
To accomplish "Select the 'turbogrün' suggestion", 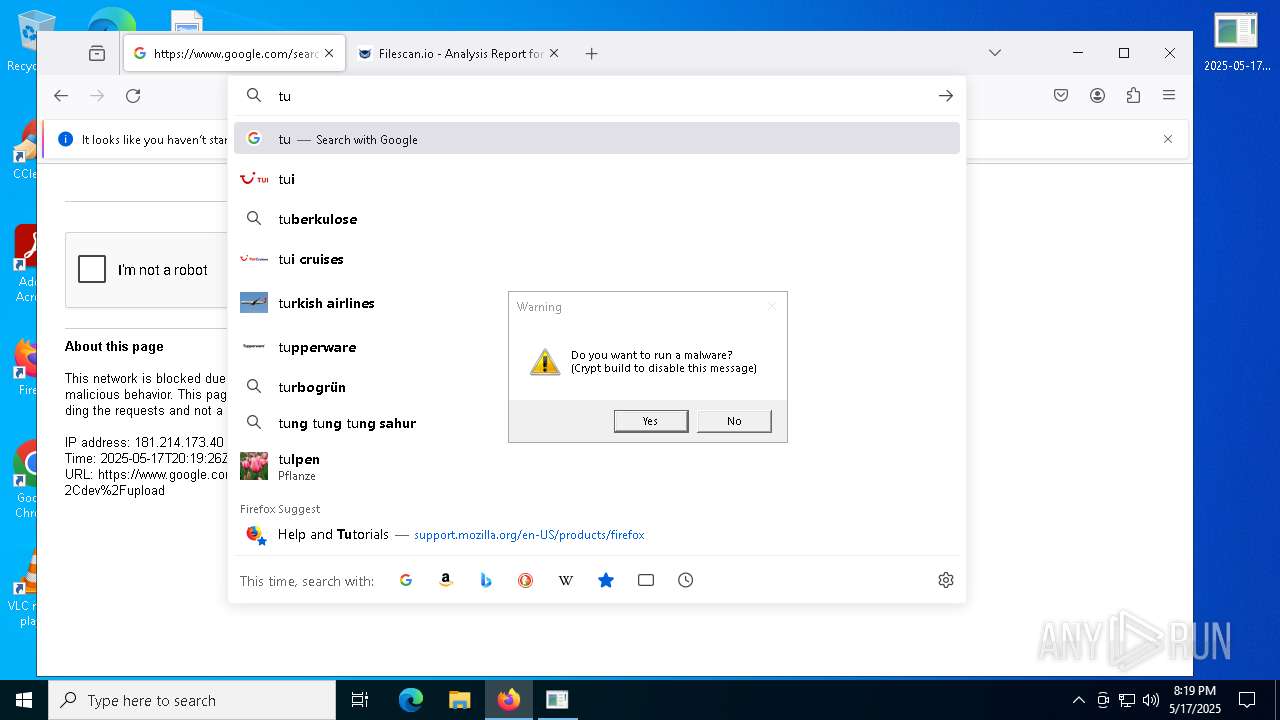I will [597, 387].
